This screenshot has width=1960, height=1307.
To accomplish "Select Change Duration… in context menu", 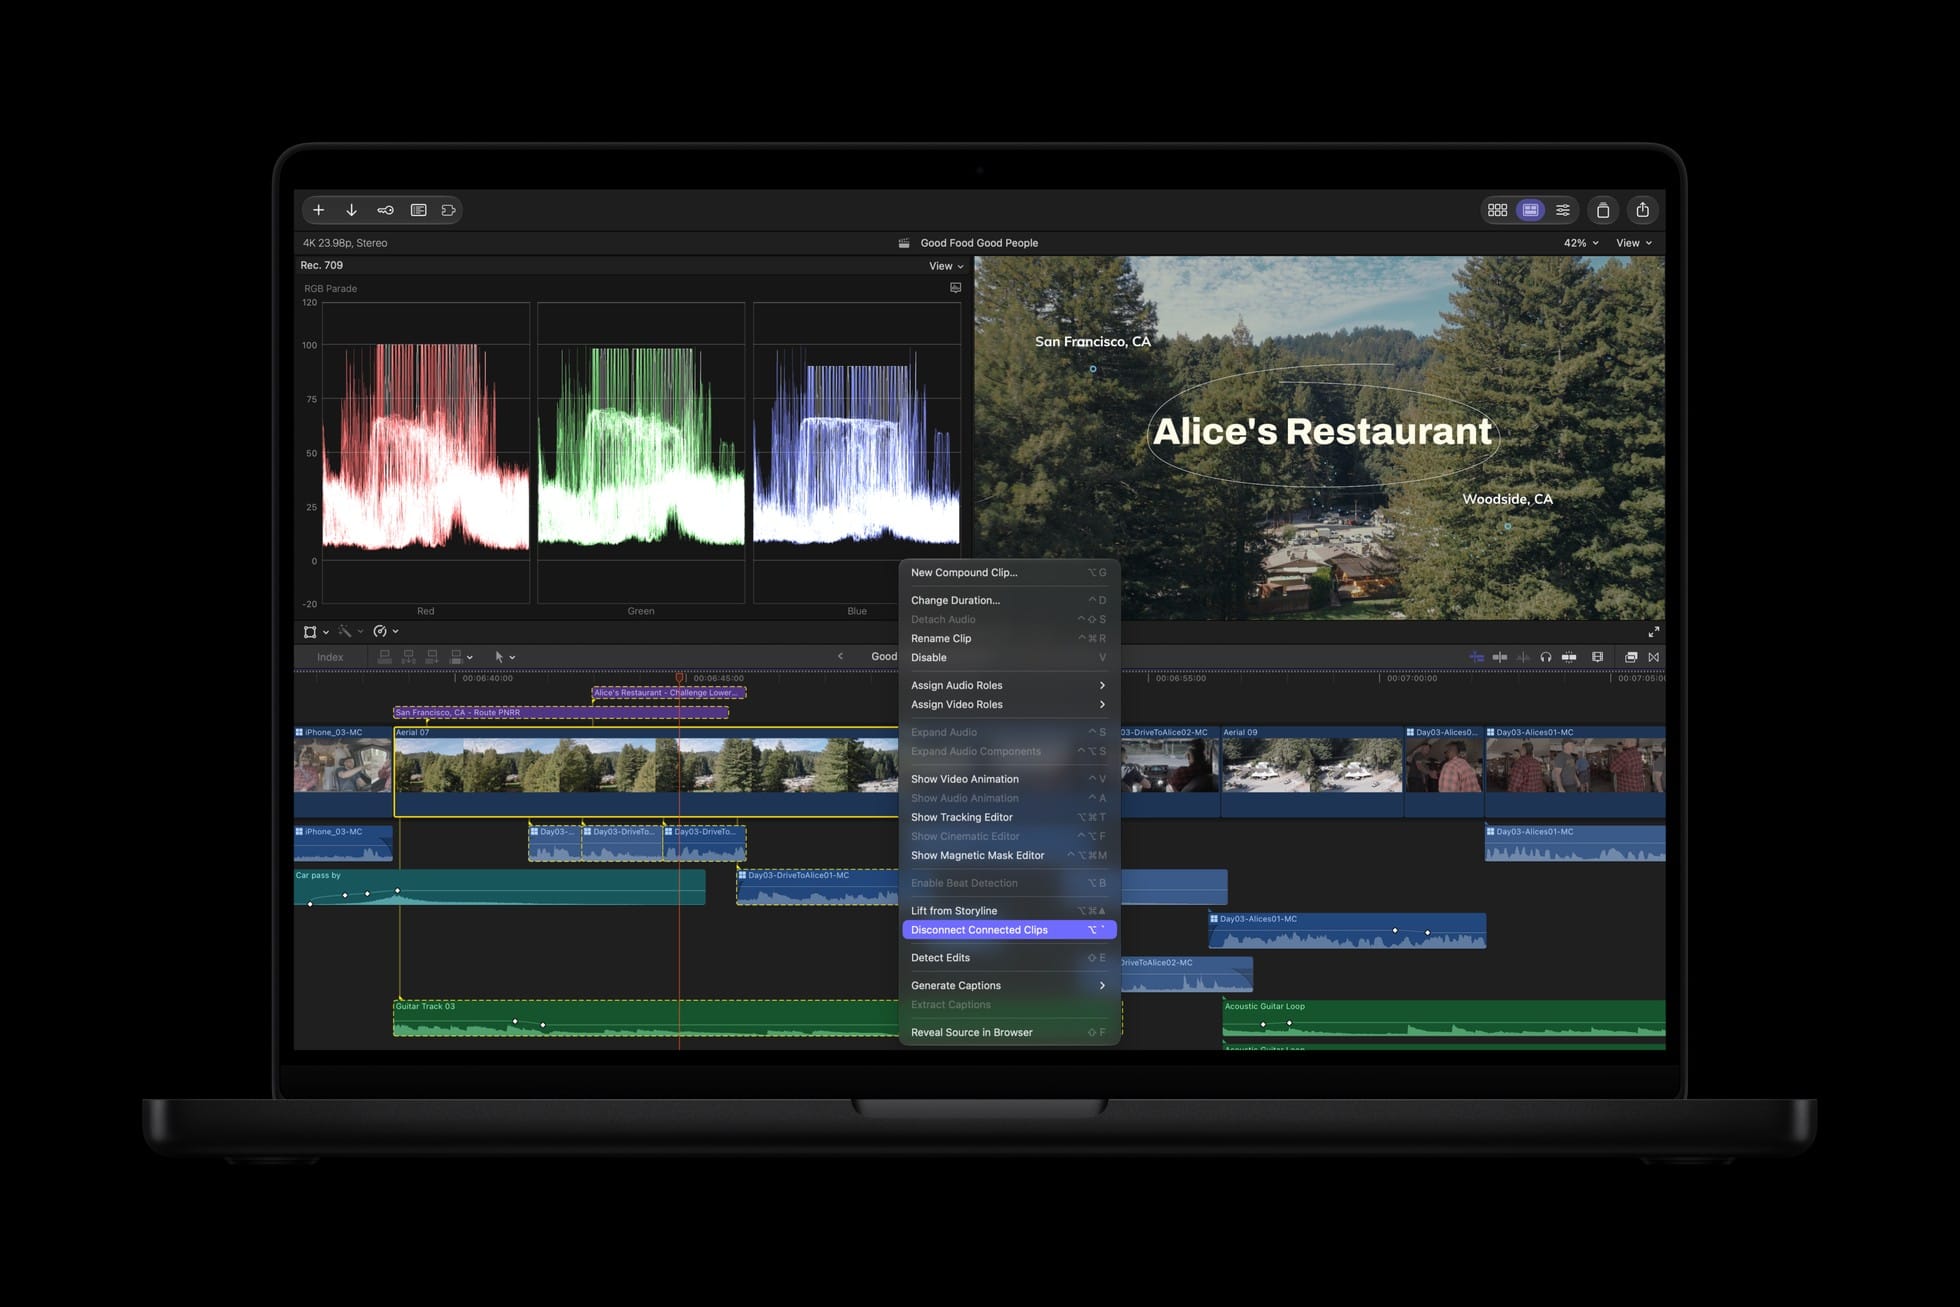I will (1008, 600).
